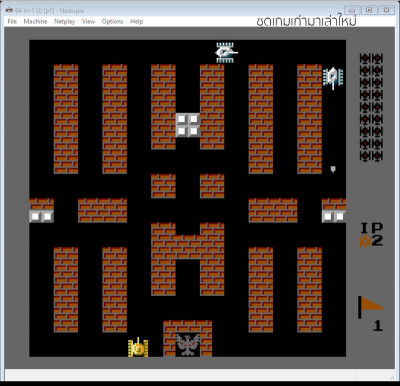Maximize the Nestopia window
Viewport: 400px width, 386px height.
pyautogui.click(x=369, y=10)
